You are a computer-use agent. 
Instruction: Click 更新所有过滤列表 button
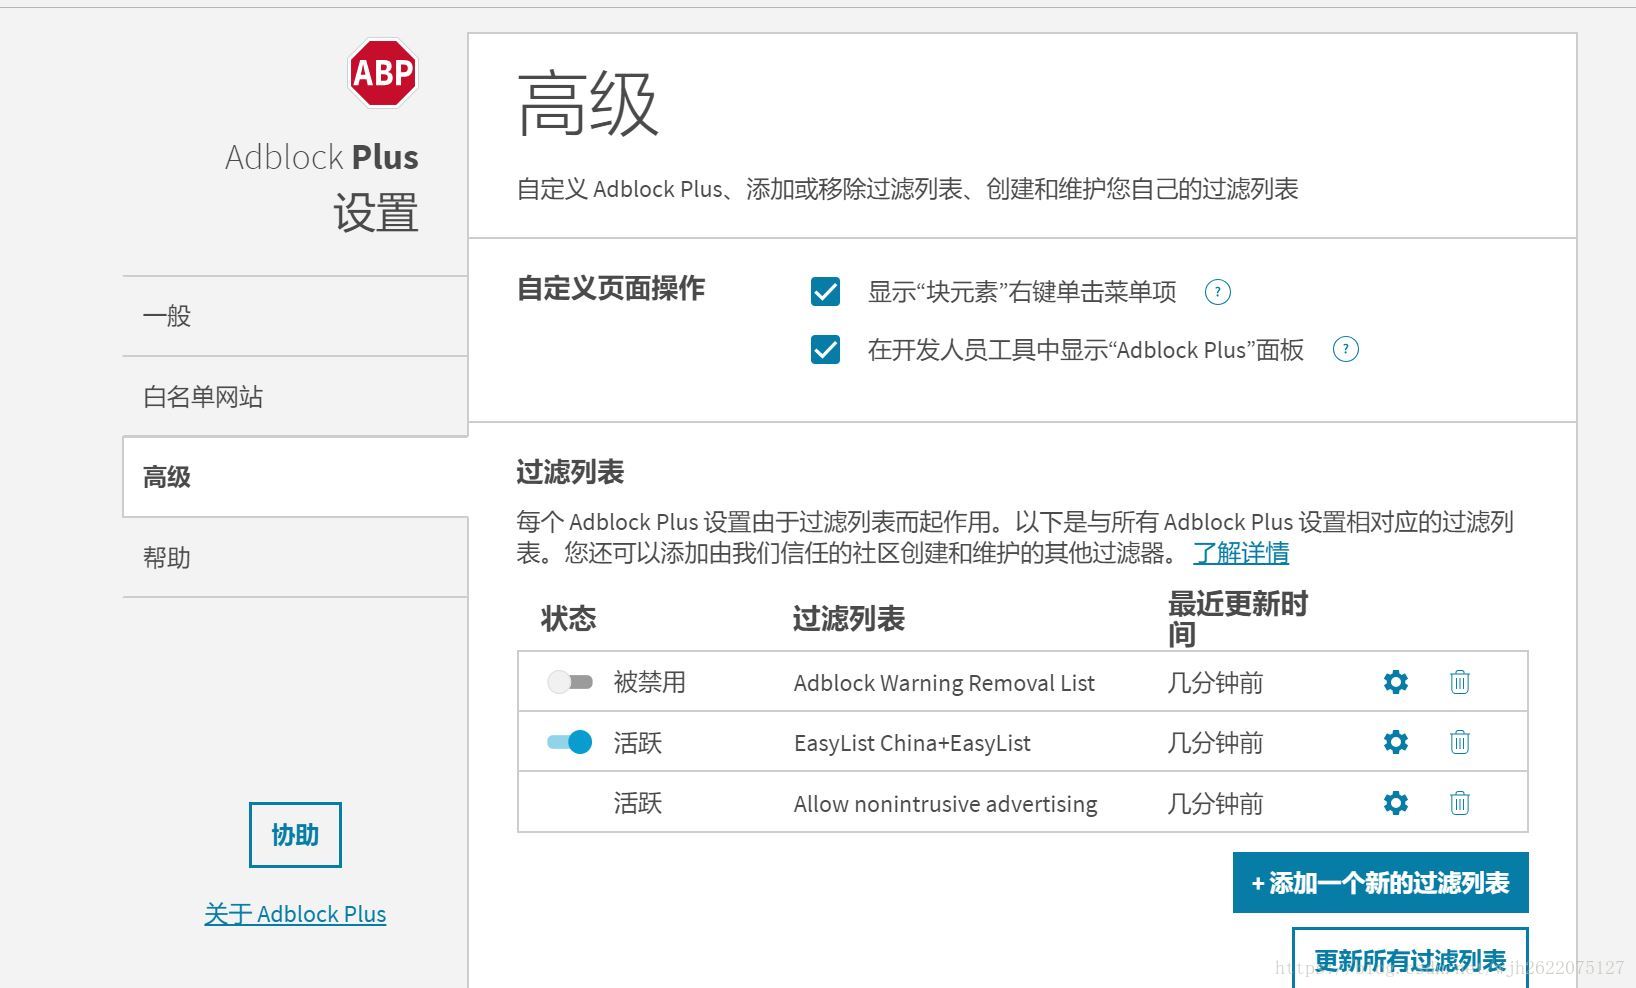(1410, 959)
